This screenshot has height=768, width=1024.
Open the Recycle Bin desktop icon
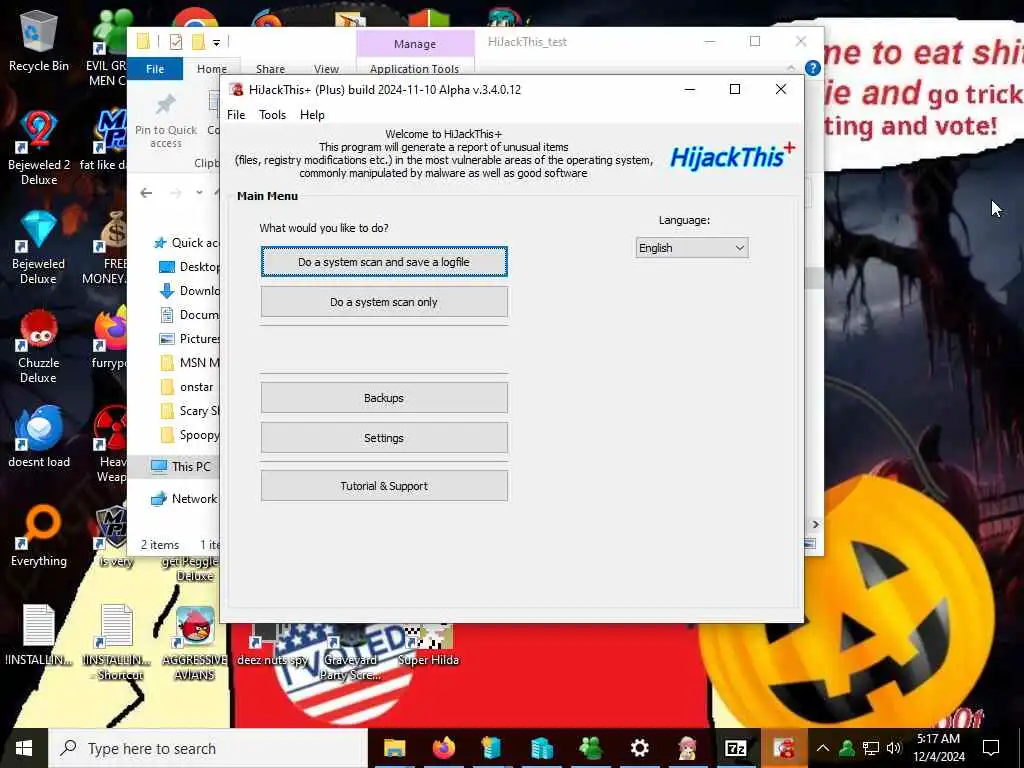tap(39, 42)
